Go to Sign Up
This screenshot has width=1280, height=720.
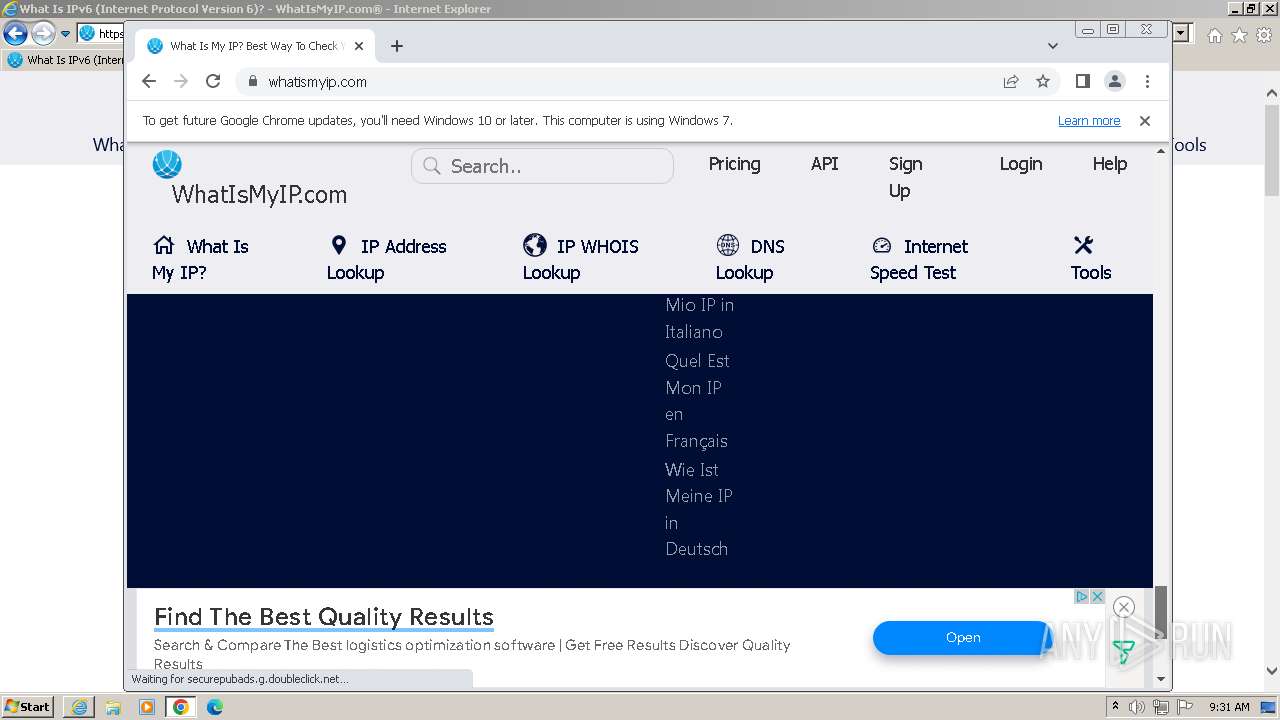(905, 177)
